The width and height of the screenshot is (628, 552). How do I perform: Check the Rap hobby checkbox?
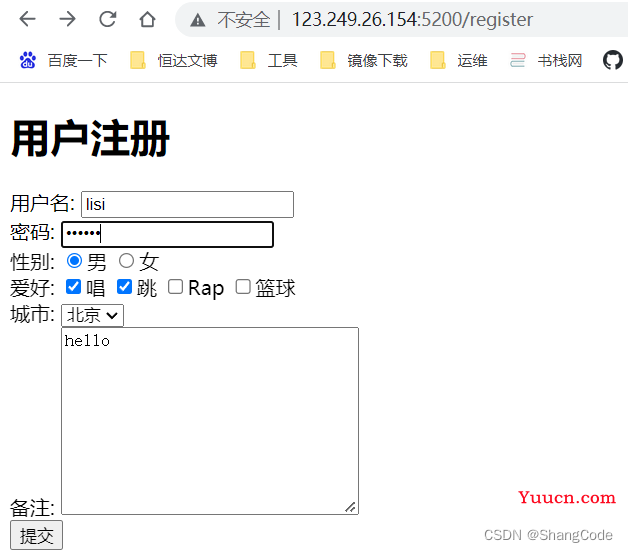pyautogui.click(x=175, y=287)
